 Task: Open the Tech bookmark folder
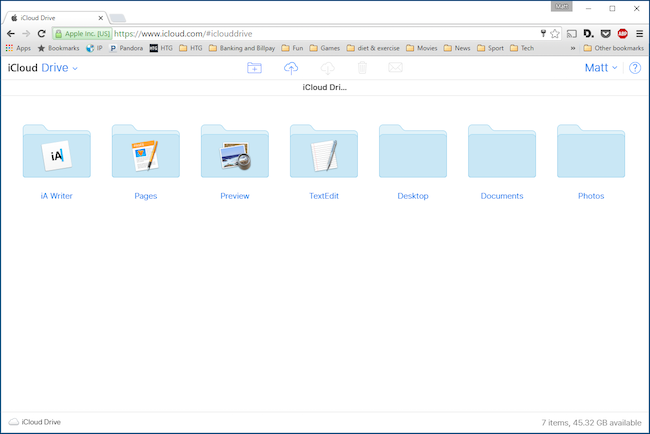click(522, 48)
